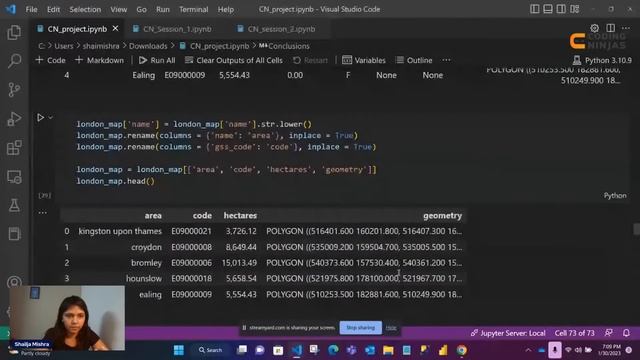Viewport: 640px width, 360px height.
Task: Open editor more actions ellipsis
Action: [x=626, y=28]
